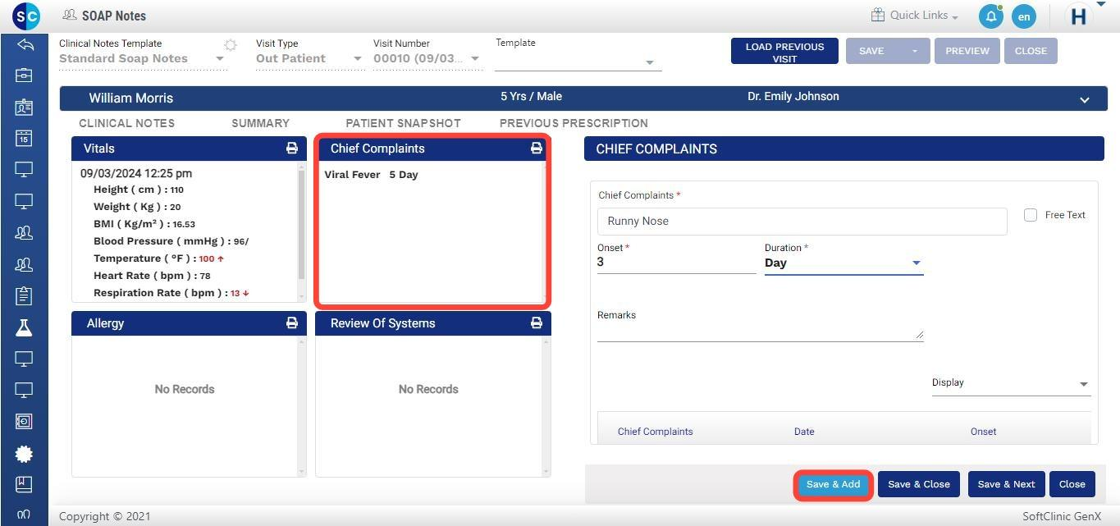This screenshot has width=1120, height=526.
Task: Click the gear icon beside Clinical Notes Template
Action: click(x=230, y=45)
